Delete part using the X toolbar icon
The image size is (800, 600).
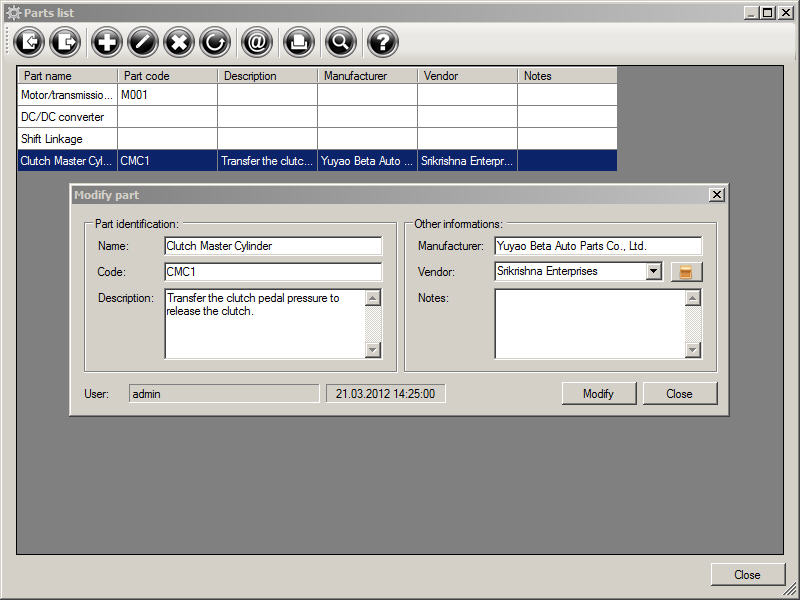click(x=179, y=42)
